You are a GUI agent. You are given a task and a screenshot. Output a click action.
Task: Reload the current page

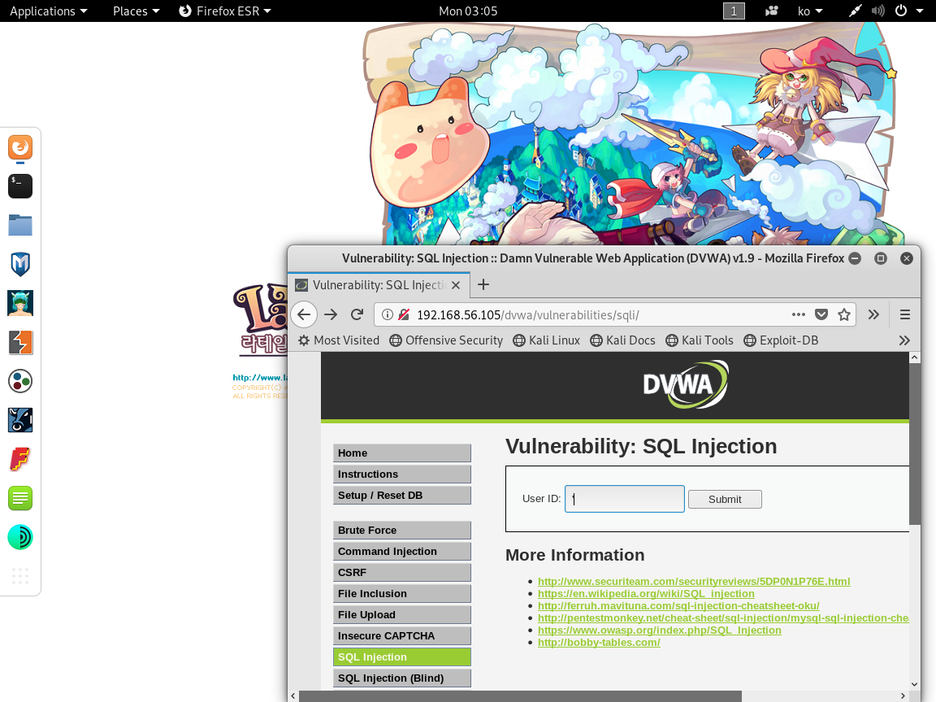tap(357, 315)
